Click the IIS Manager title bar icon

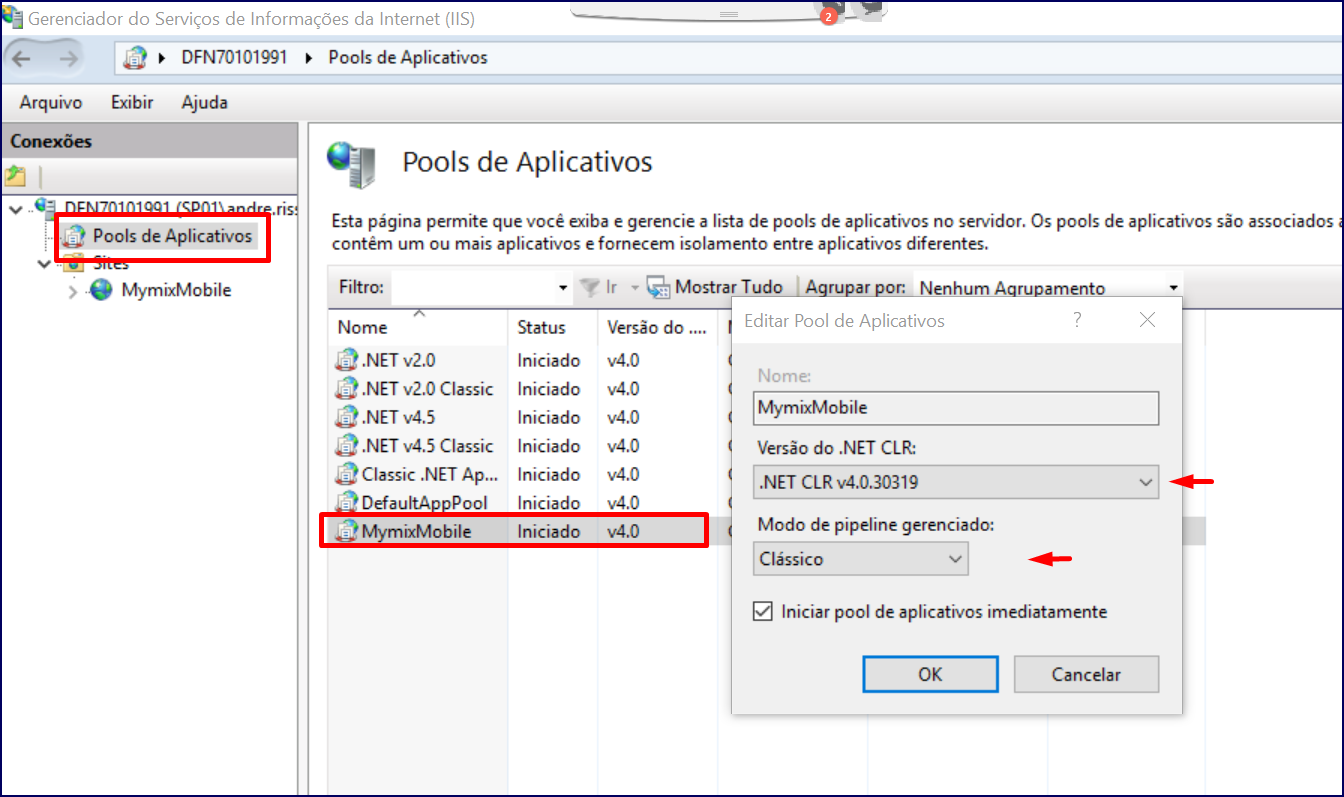coord(12,17)
